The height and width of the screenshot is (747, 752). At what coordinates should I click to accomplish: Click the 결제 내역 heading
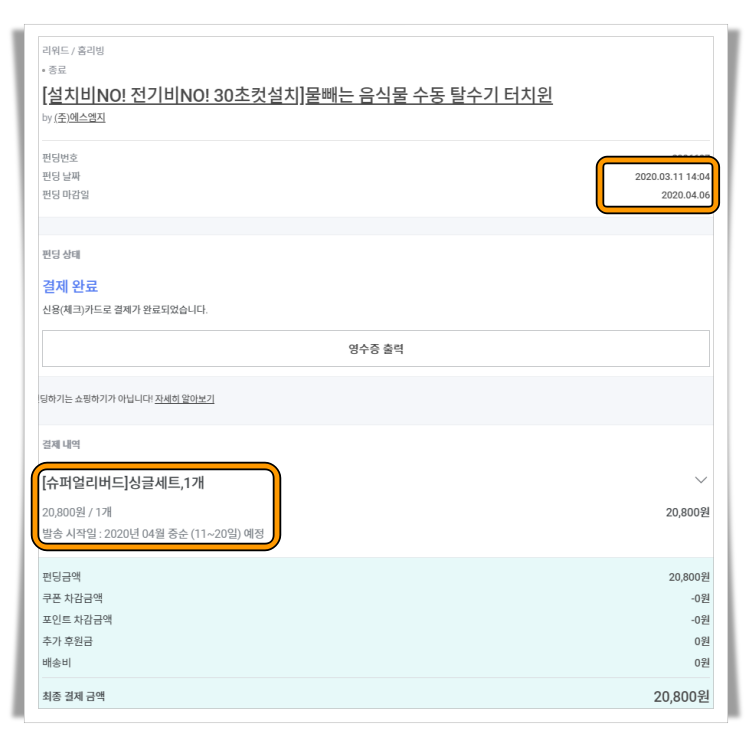click(x=61, y=444)
